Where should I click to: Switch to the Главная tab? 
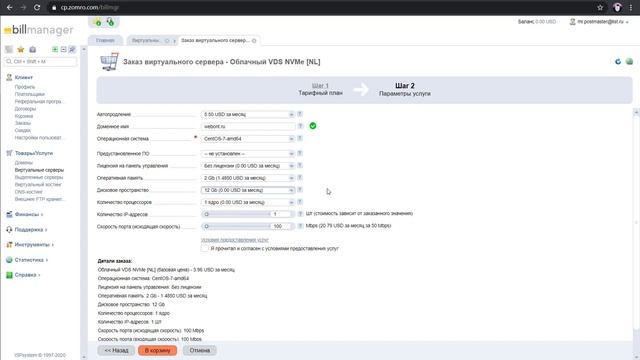(105, 40)
